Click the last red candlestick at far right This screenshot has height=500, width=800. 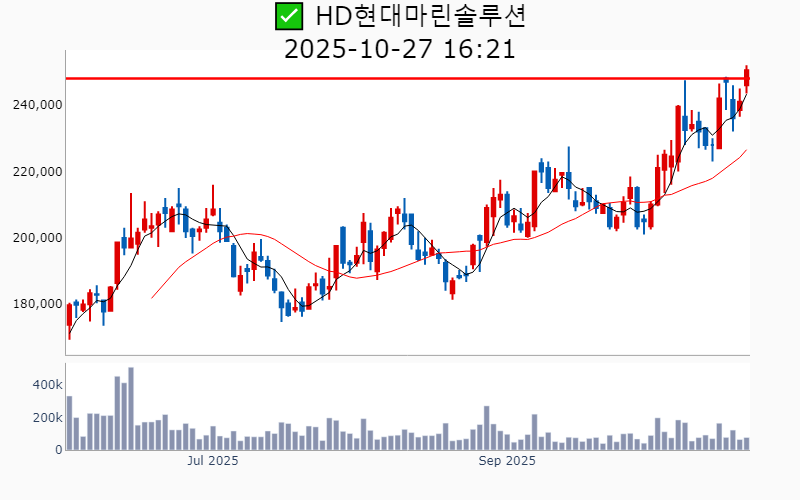pos(746,78)
